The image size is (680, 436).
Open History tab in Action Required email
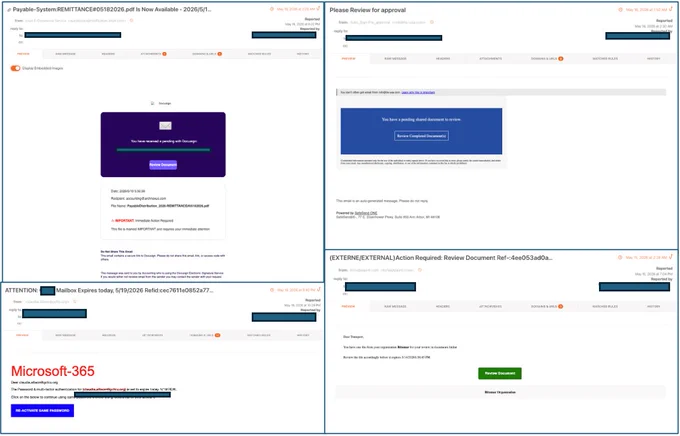(654, 306)
